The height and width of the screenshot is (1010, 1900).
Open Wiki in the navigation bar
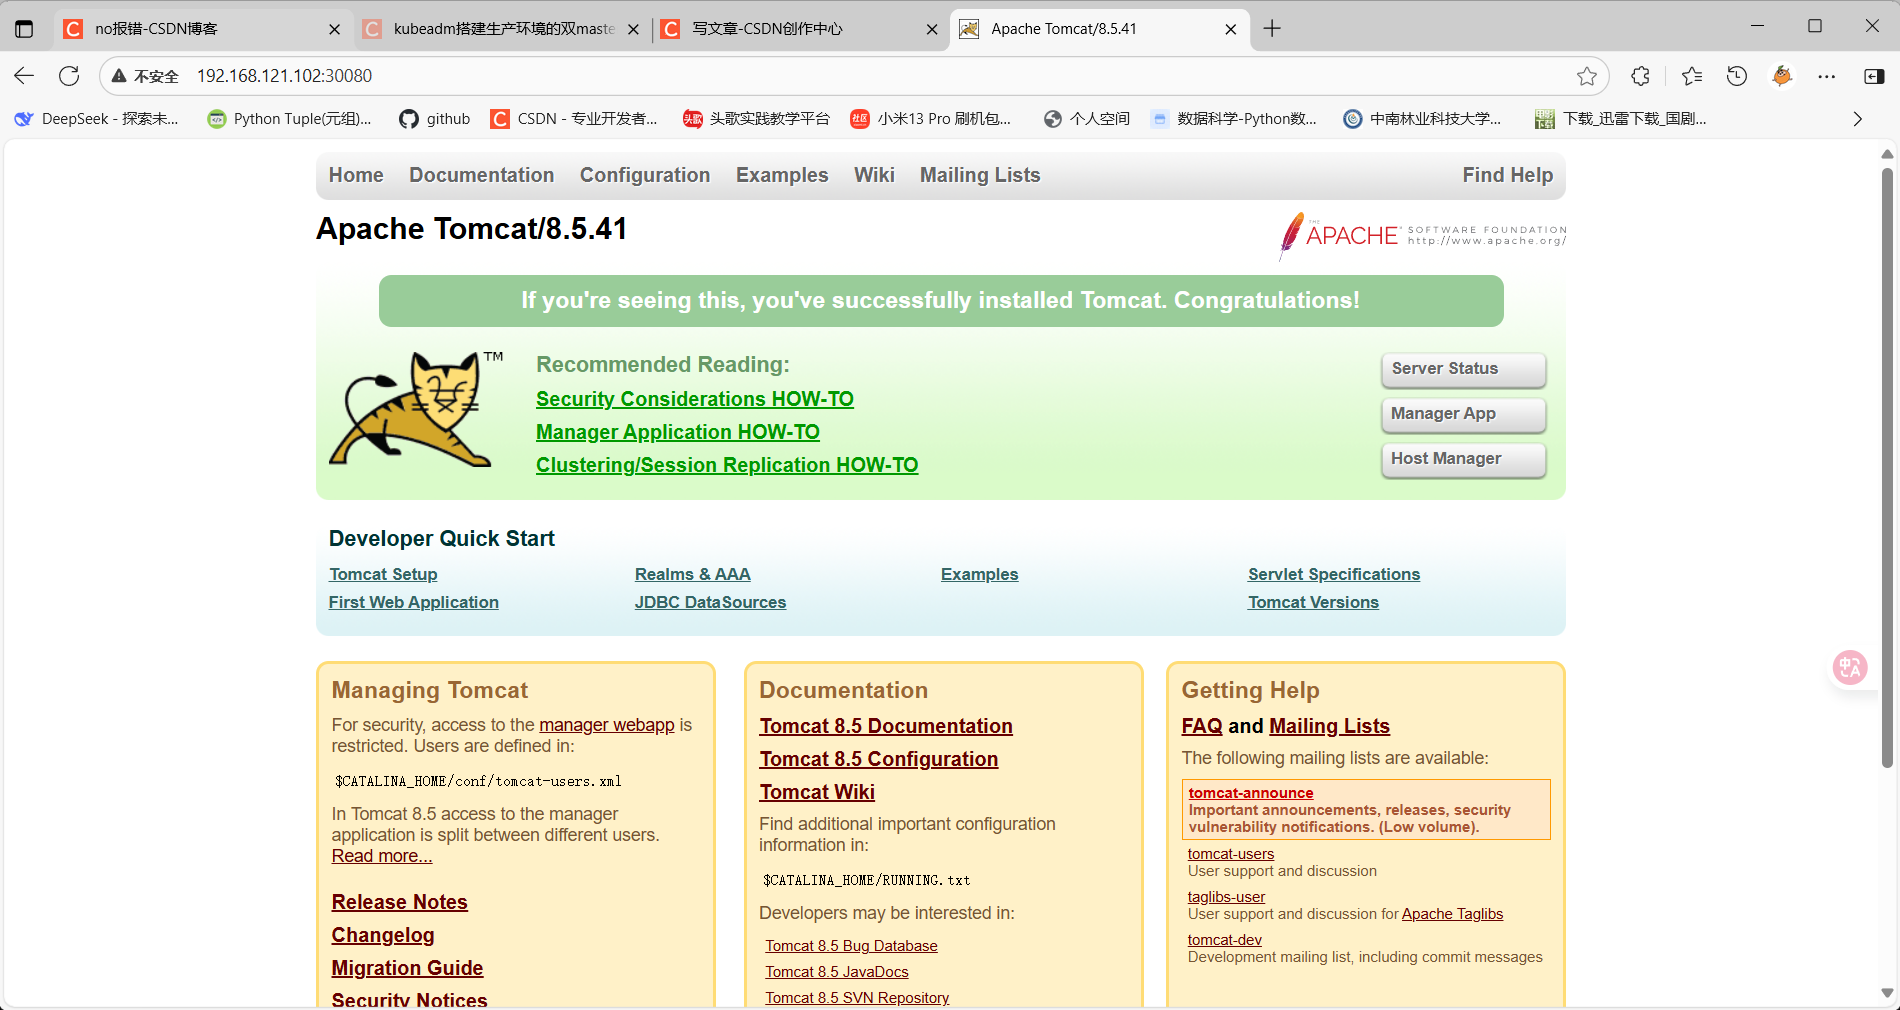874,175
